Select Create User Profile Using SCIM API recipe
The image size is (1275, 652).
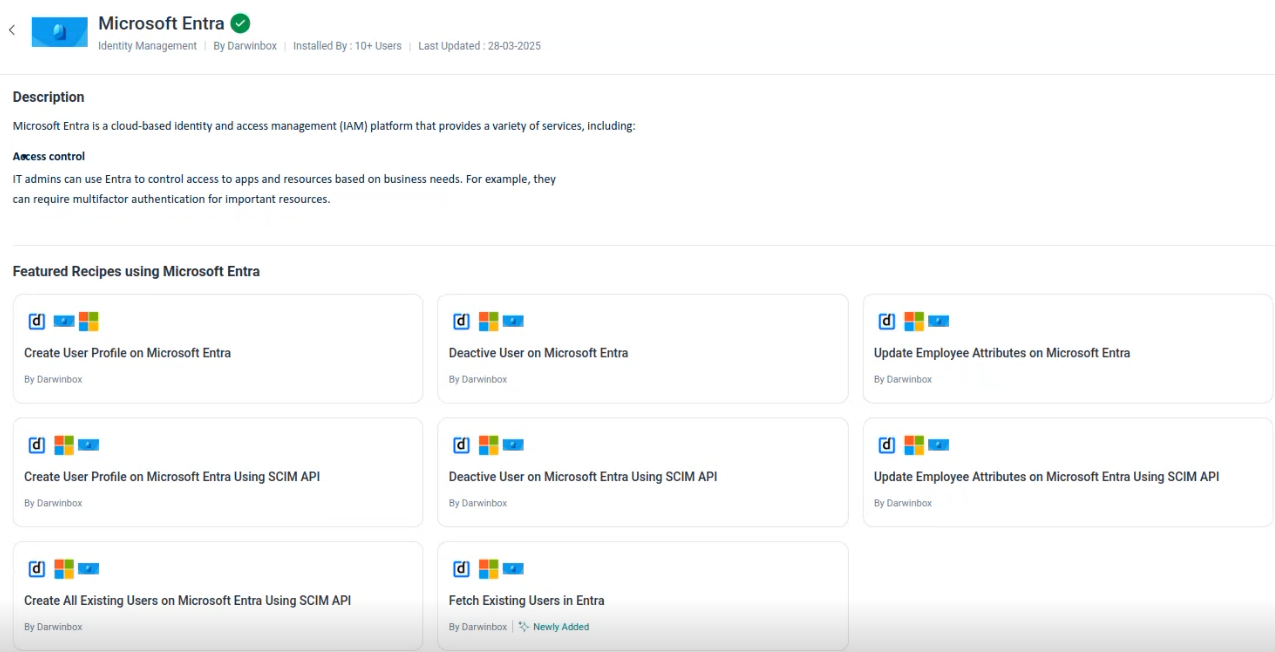coord(172,477)
